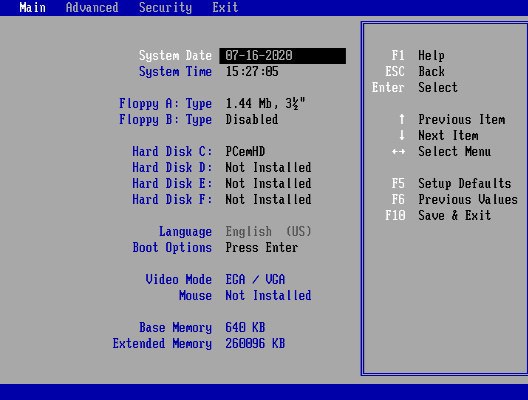Click the Floppy B: Type label

coord(165,120)
